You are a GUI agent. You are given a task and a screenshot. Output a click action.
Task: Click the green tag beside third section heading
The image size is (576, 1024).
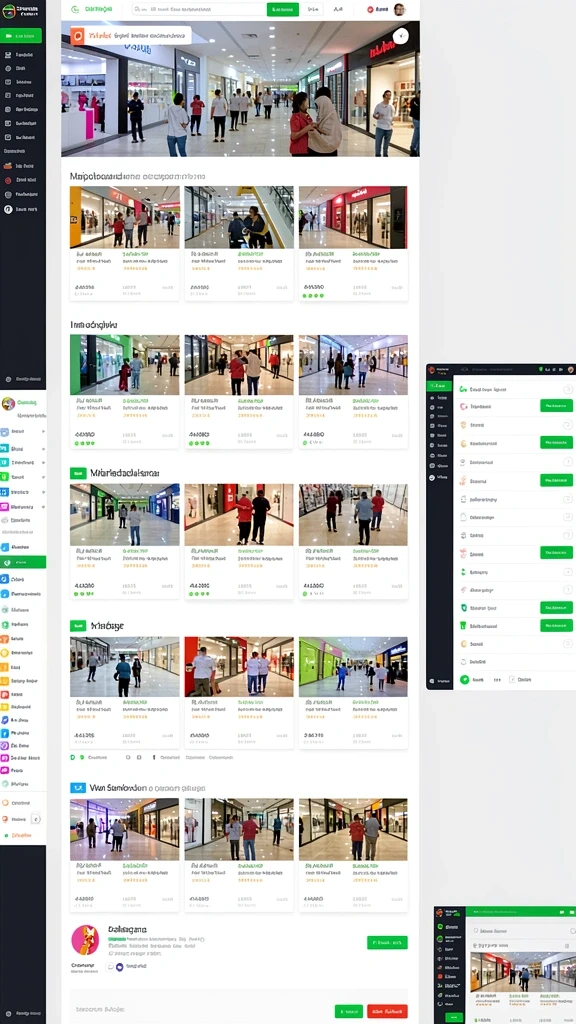coord(78,473)
